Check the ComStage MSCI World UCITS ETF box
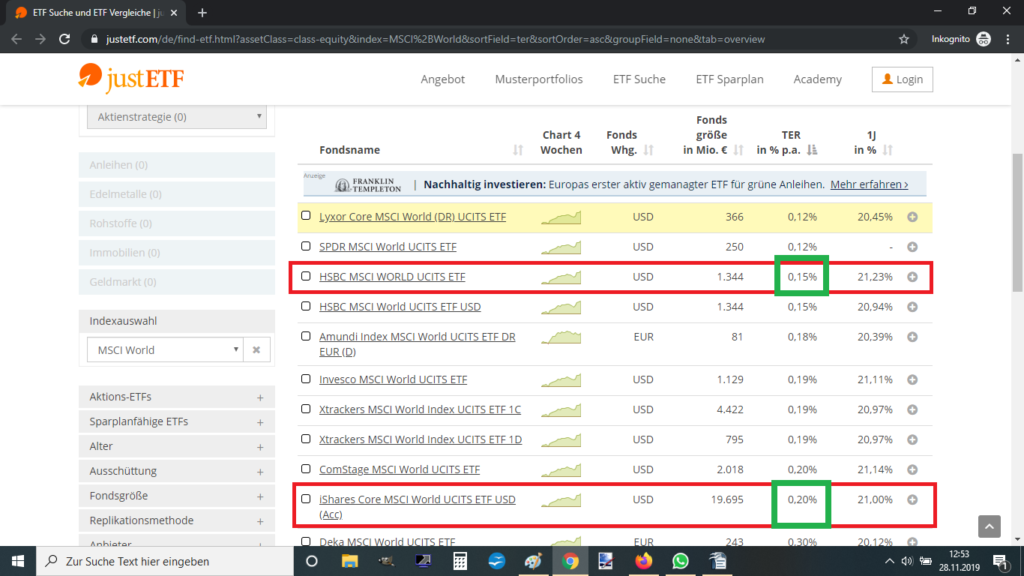1024x576 pixels. pos(306,468)
